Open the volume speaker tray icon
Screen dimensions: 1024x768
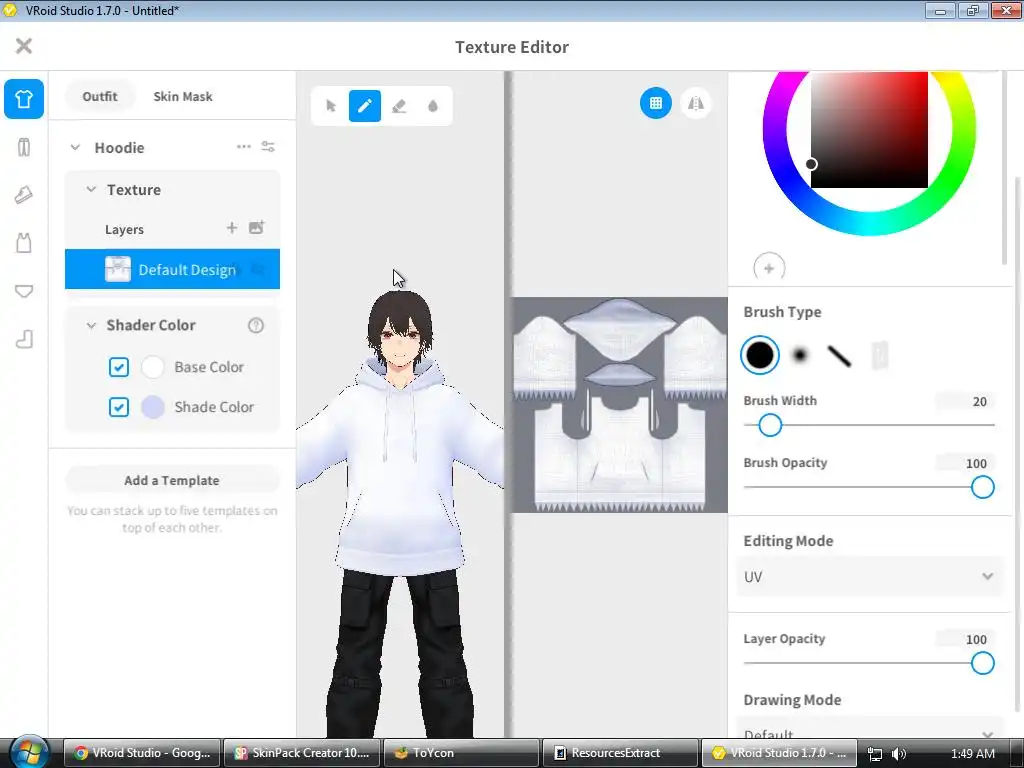tap(899, 754)
